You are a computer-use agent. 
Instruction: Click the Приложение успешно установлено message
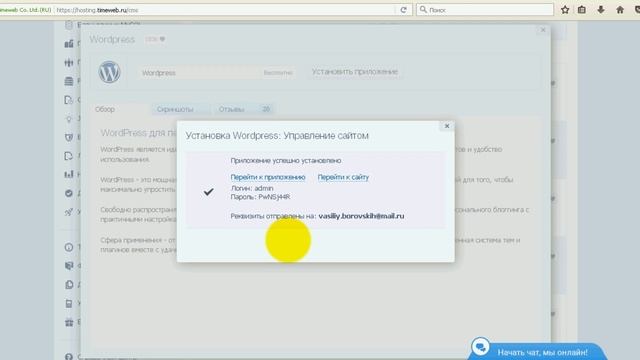coord(286,160)
